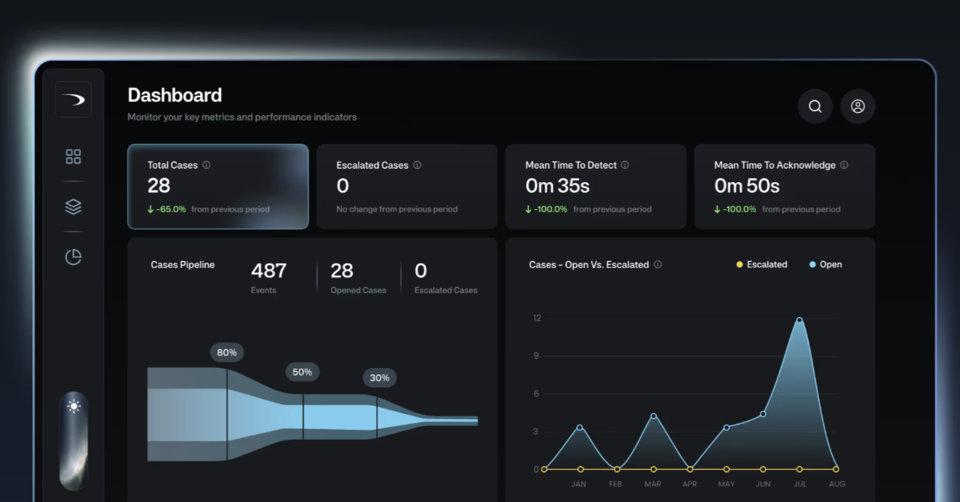Image resolution: width=960 pixels, height=502 pixels.
Task: Open the pie chart analytics icon
Action: coord(73,257)
